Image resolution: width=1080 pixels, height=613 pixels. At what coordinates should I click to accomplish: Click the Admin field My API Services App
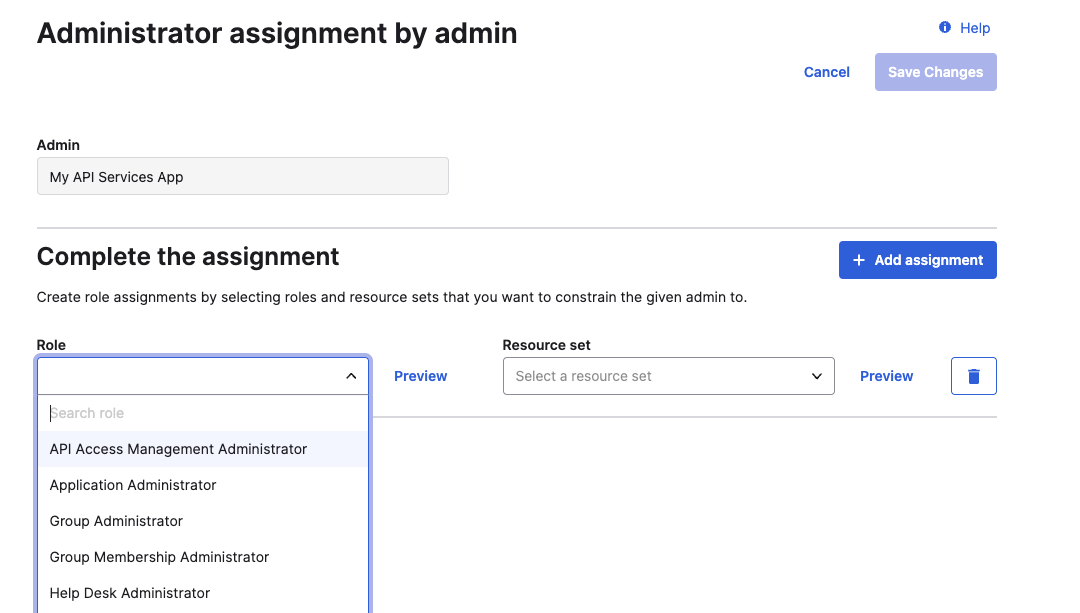(x=242, y=176)
